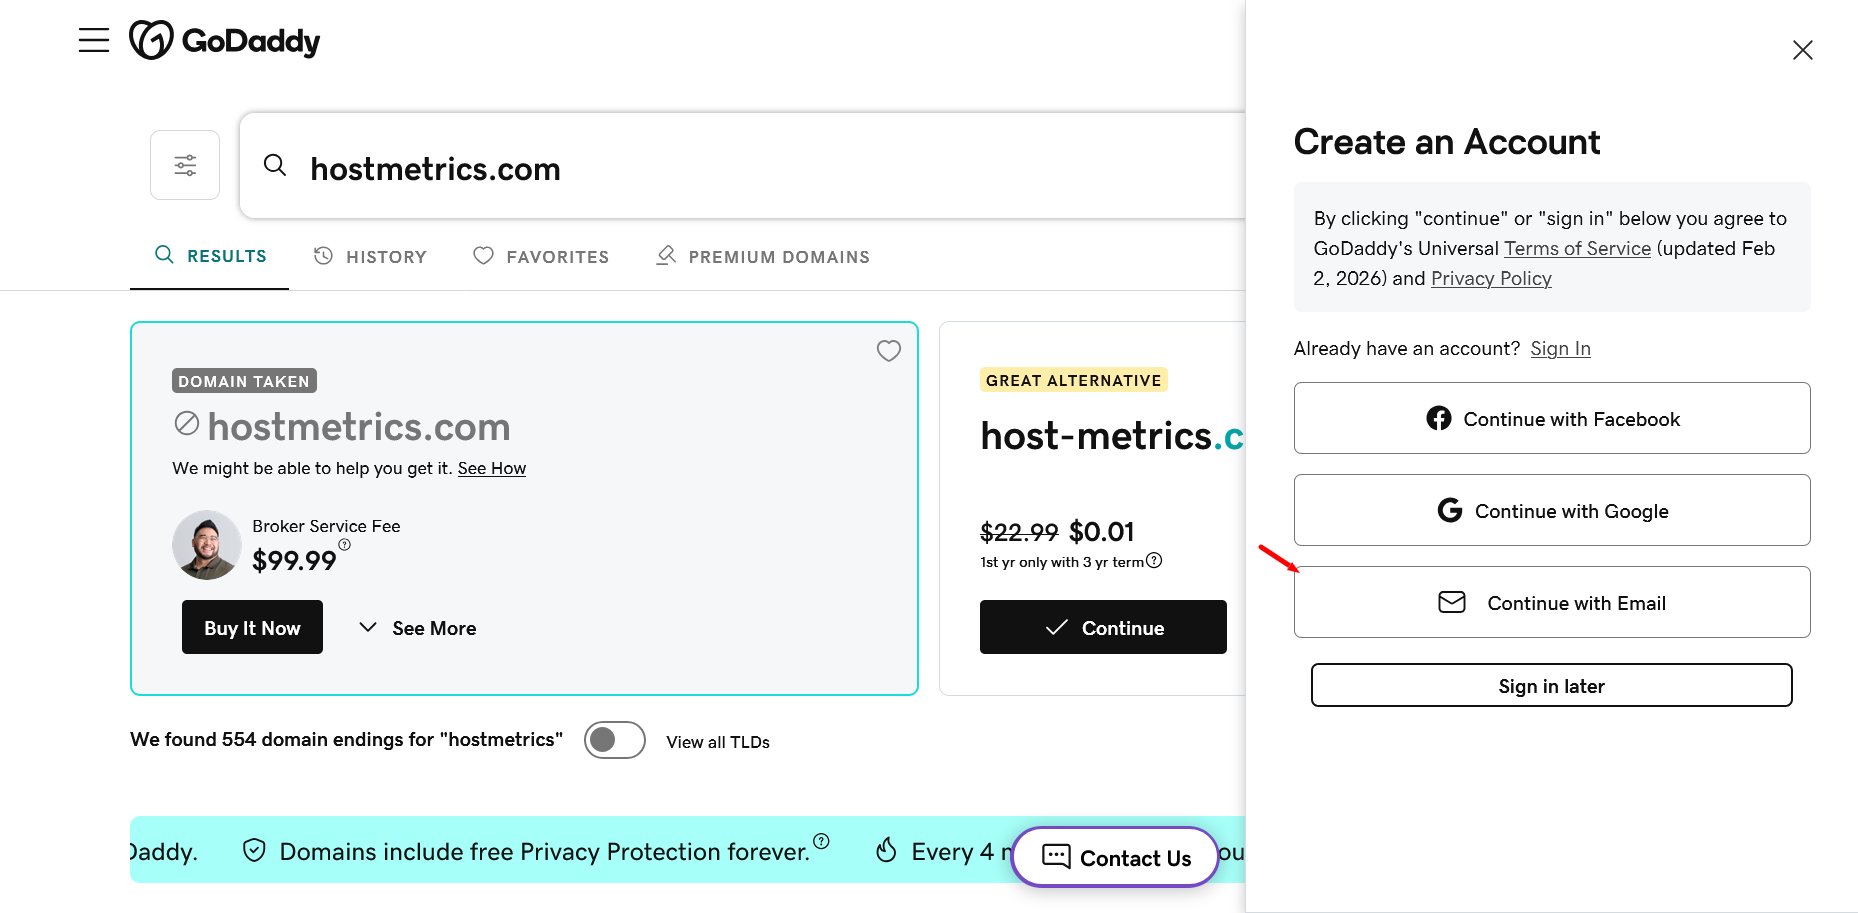Continue with Google
The height and width of the screenshot is (913, 1858).
(x=1552, y=510)
